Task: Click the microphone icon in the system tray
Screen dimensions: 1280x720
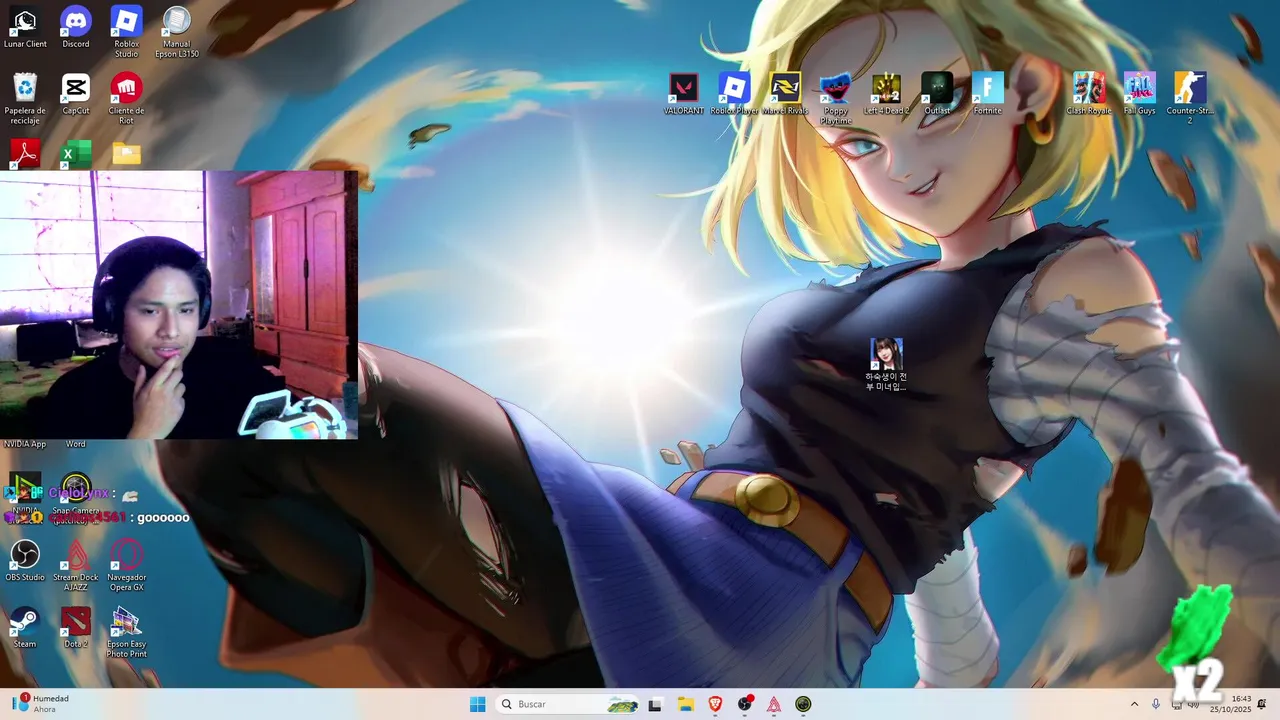Action: pyautogui.click(x=1156, y=704)
